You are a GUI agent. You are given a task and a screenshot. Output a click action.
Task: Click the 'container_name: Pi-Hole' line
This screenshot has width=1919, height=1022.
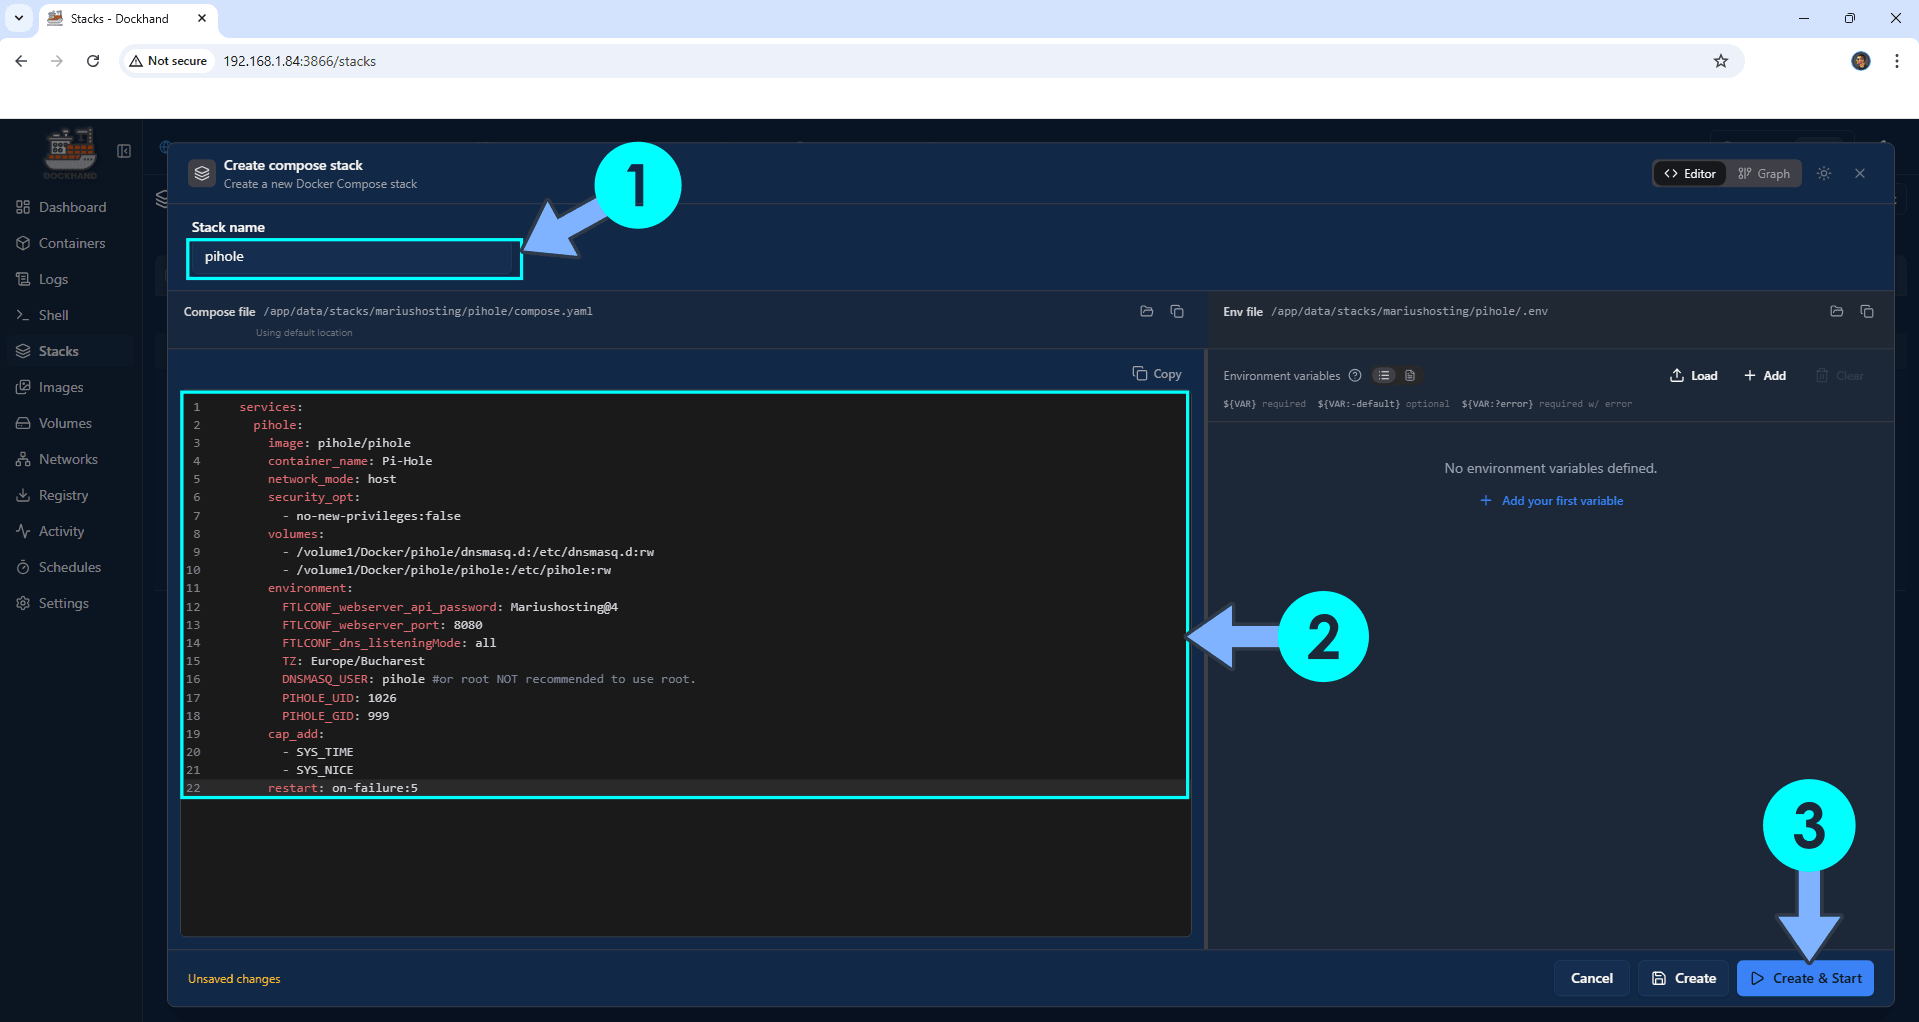(x=350, y=461)
